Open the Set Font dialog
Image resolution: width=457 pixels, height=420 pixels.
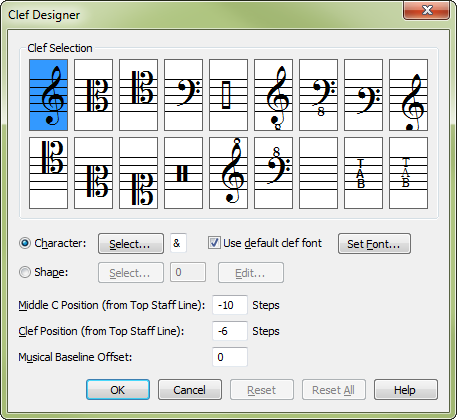coord(374,244)
